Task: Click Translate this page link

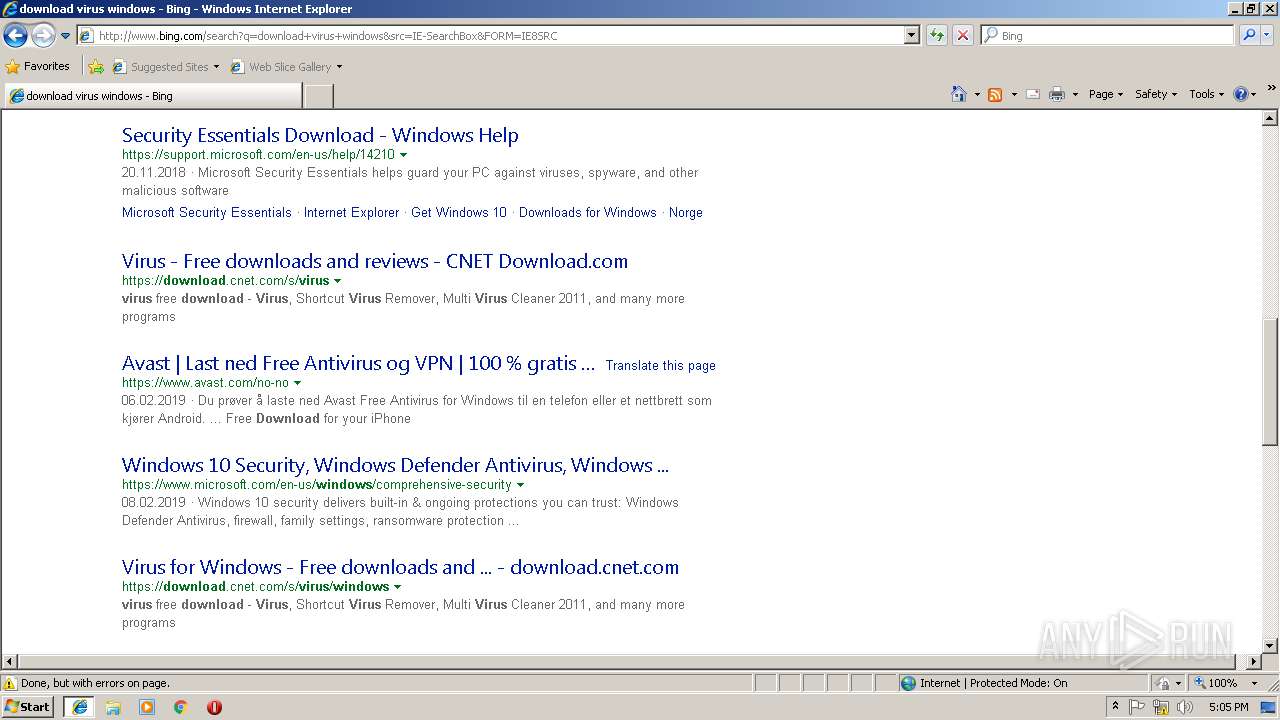Action: [661, 365]
